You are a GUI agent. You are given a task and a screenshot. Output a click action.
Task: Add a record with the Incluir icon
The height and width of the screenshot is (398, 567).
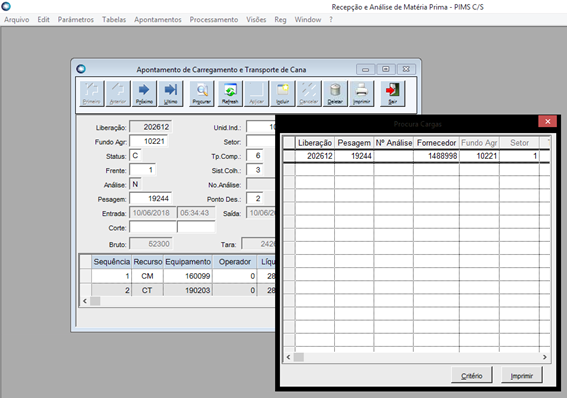pos(283,94)
